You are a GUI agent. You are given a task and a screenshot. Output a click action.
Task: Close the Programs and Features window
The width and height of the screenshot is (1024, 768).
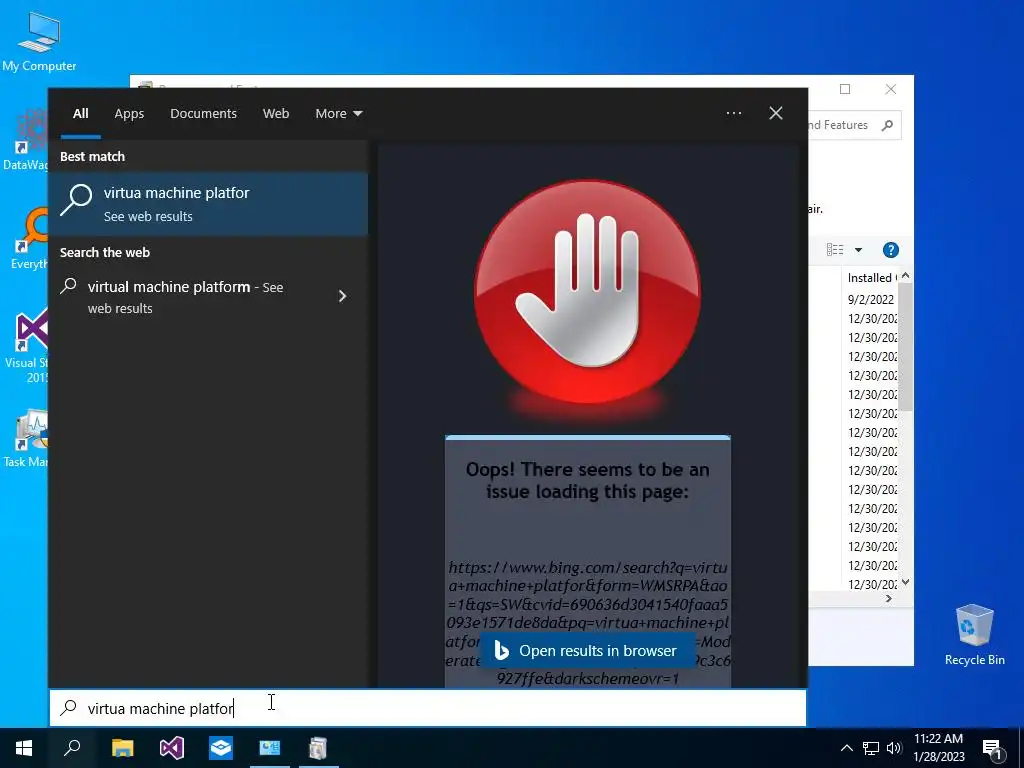click(x=891, y=89)
